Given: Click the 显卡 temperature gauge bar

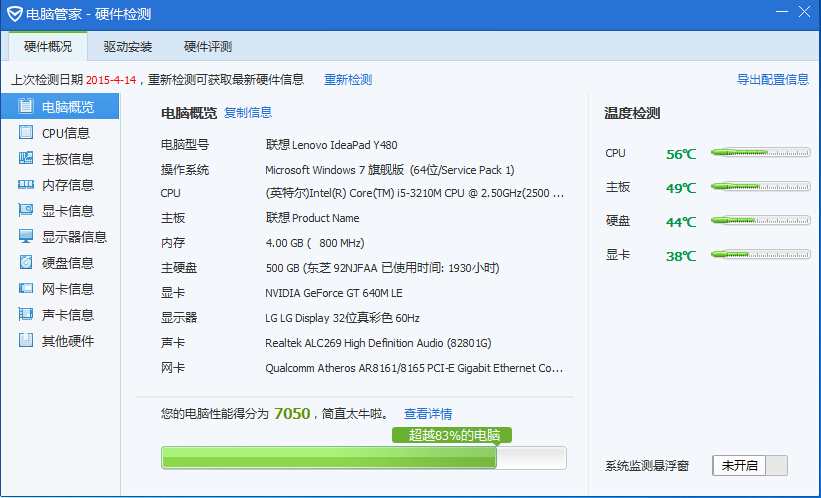Looking at the screenshot, I should click(760, 254).
